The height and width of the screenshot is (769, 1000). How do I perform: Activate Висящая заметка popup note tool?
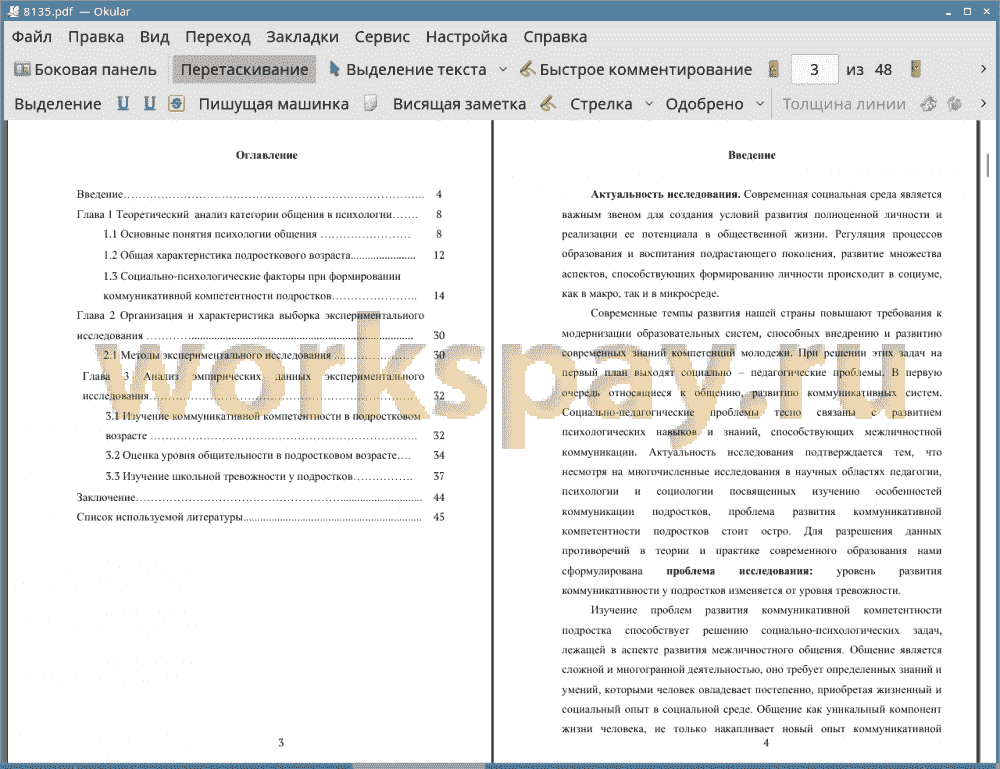point(459,104)
